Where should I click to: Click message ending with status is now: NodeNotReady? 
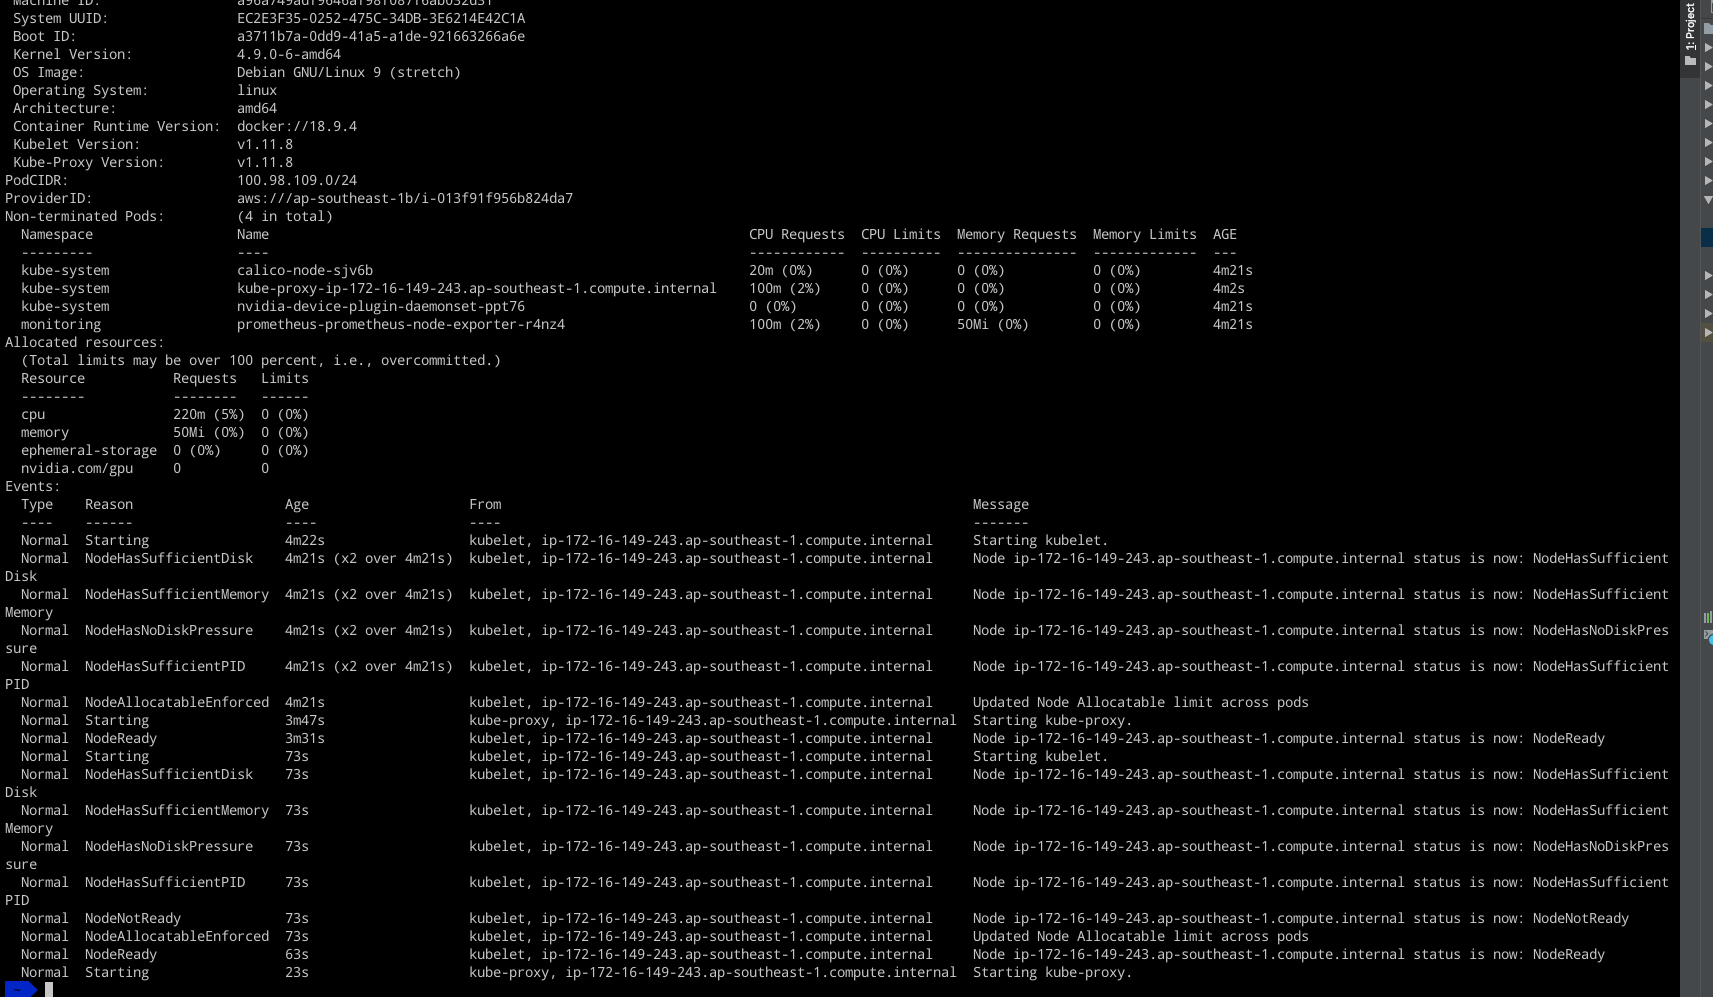point(1301,918)
